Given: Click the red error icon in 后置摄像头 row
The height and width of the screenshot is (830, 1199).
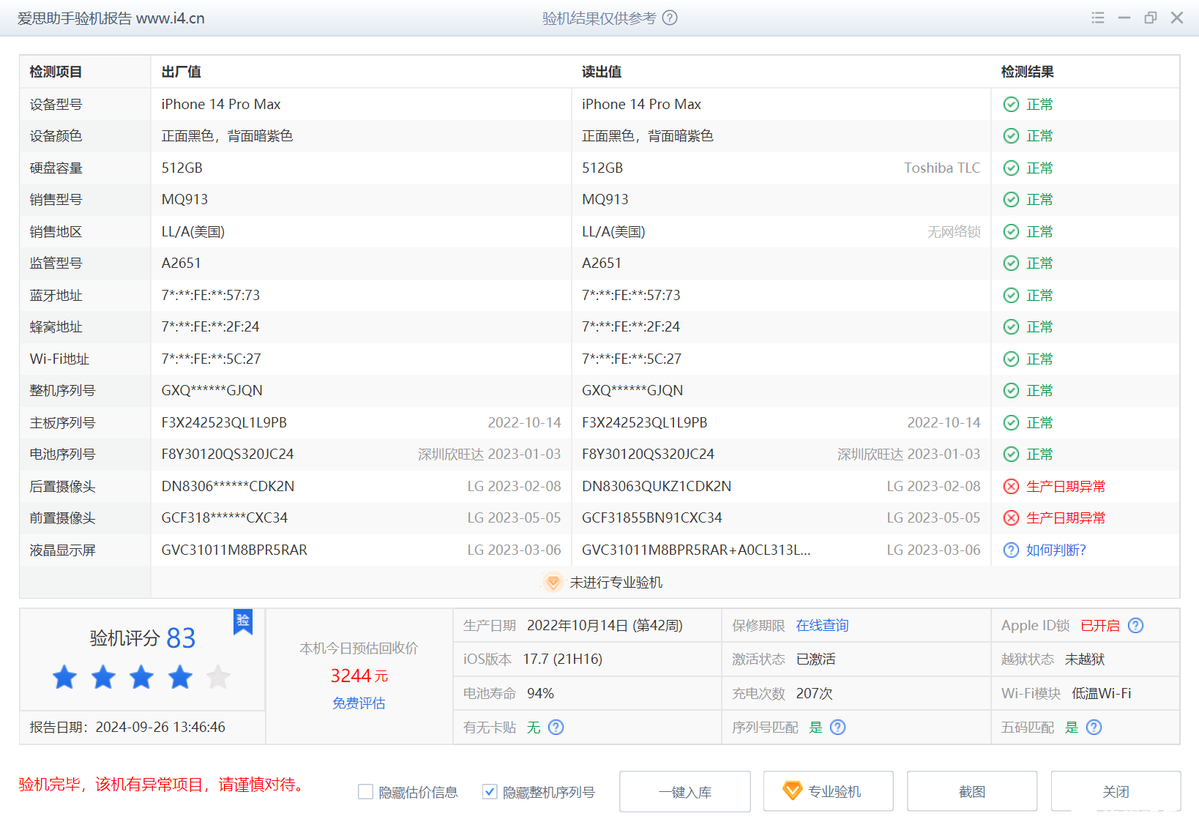Looking at the screenshot, I should (1011, 487).
